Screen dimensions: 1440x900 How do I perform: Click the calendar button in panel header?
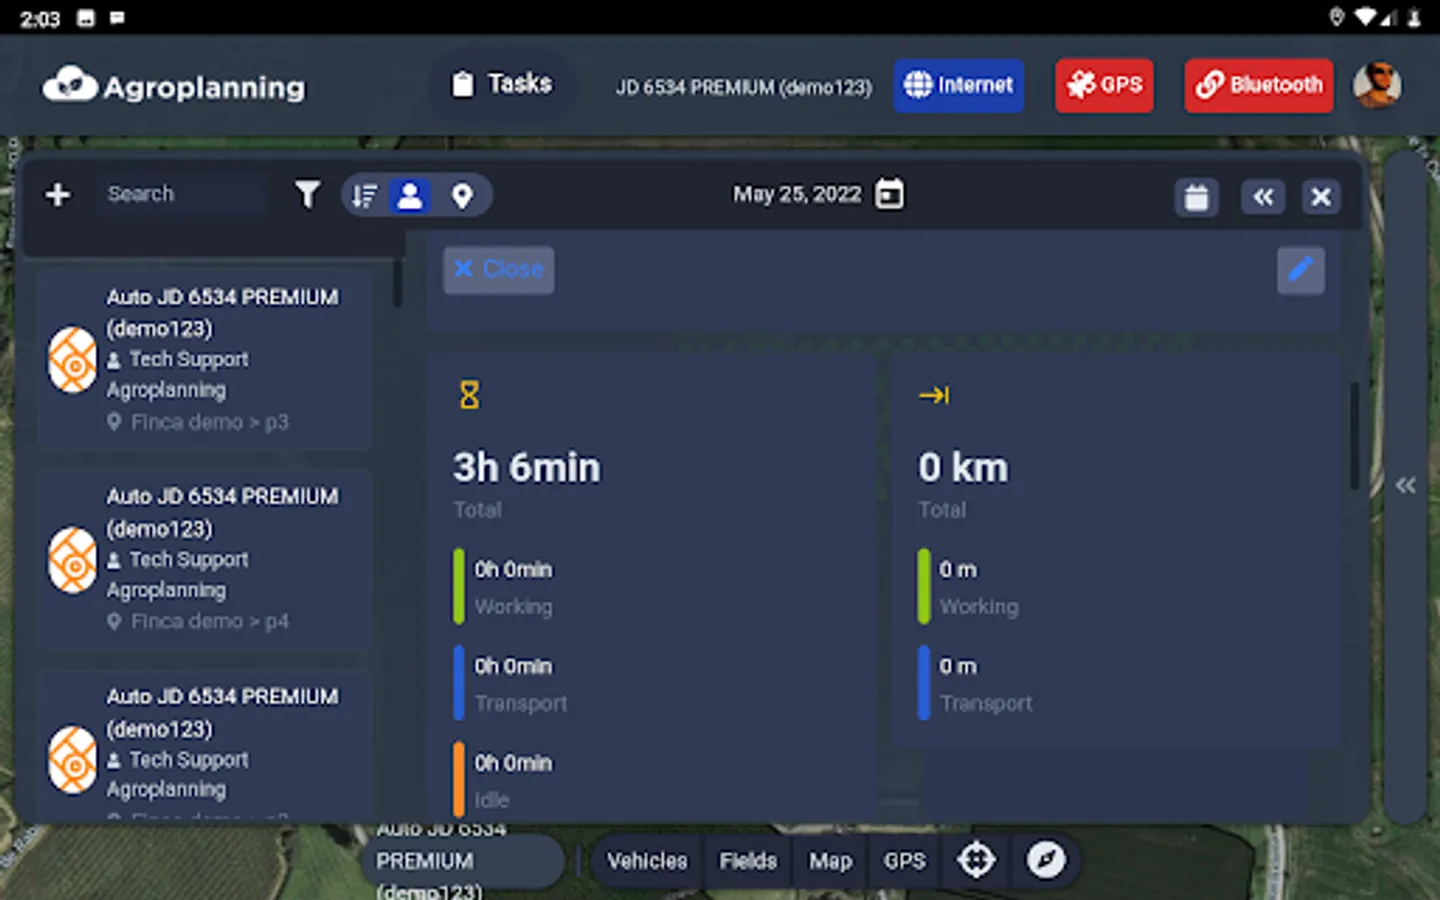pos(1196,196)
